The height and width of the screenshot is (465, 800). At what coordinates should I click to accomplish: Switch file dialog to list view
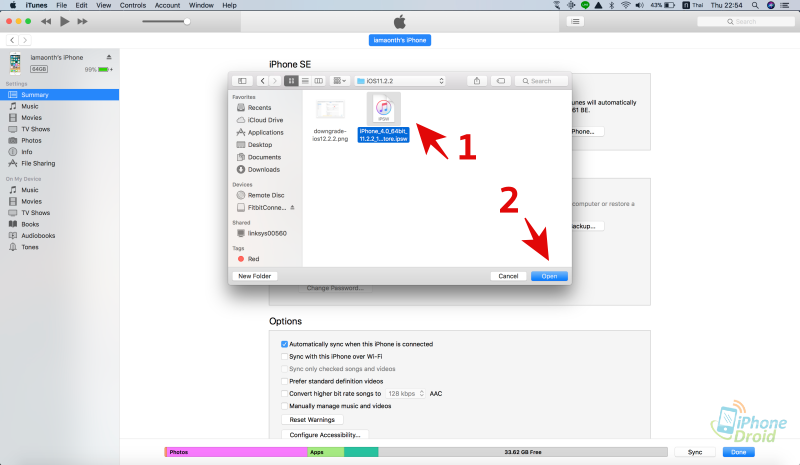click(305, 80)
